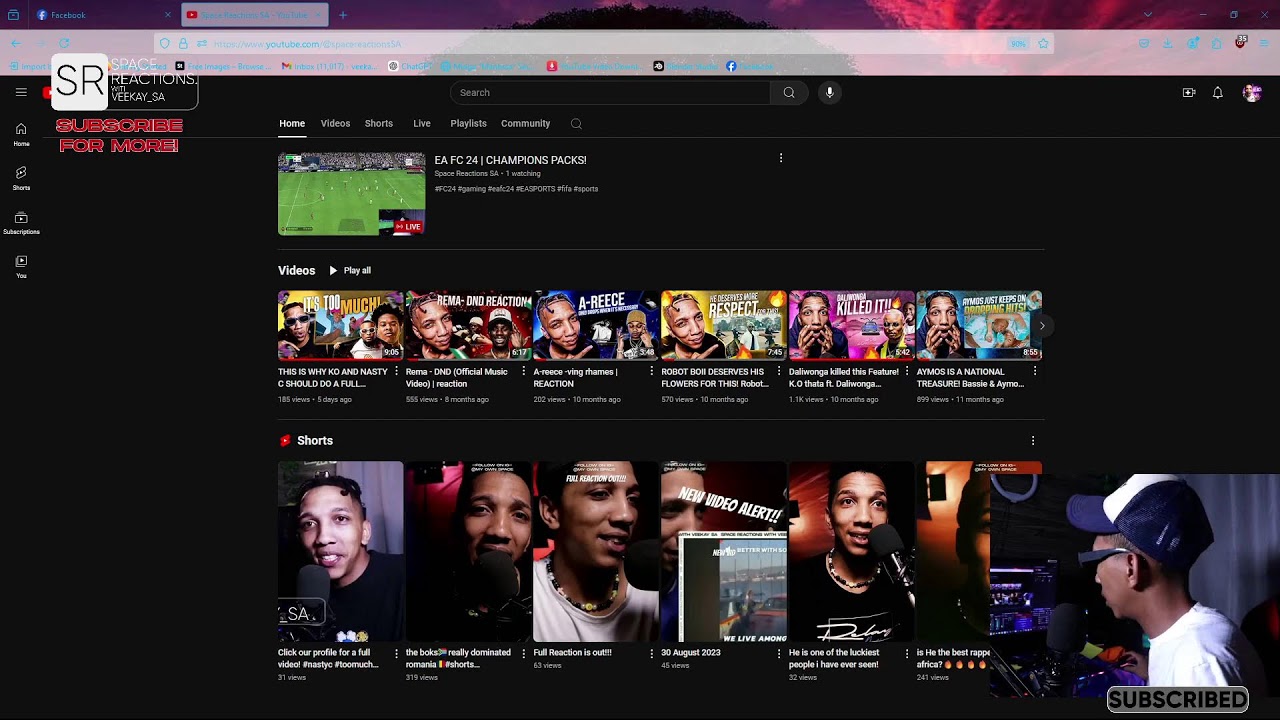The width and height of the screenshot is (1280, 720).
Task: Open the browser application menu
Action: click(1265, 44)
